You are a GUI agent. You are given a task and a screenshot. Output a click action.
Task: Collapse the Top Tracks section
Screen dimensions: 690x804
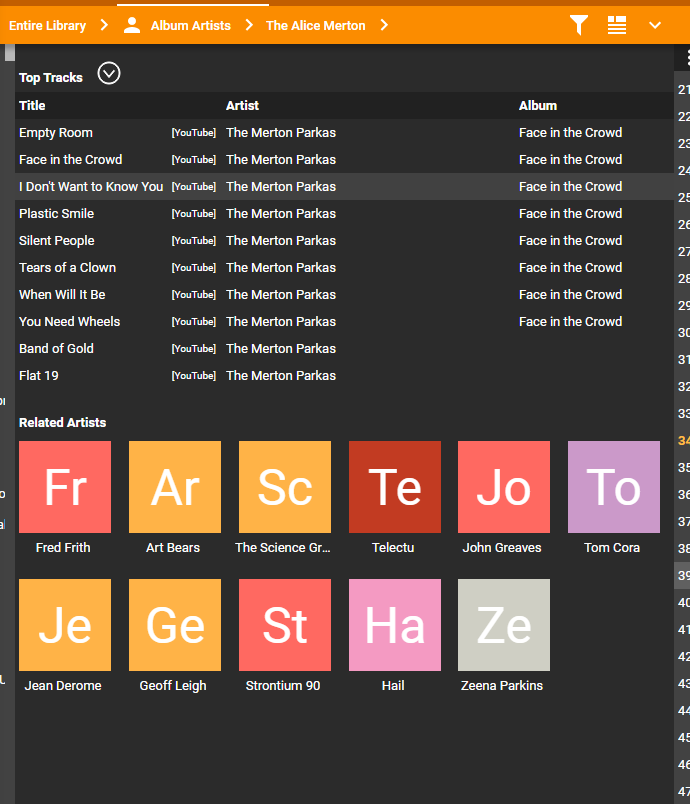click(x=109, y=74)
